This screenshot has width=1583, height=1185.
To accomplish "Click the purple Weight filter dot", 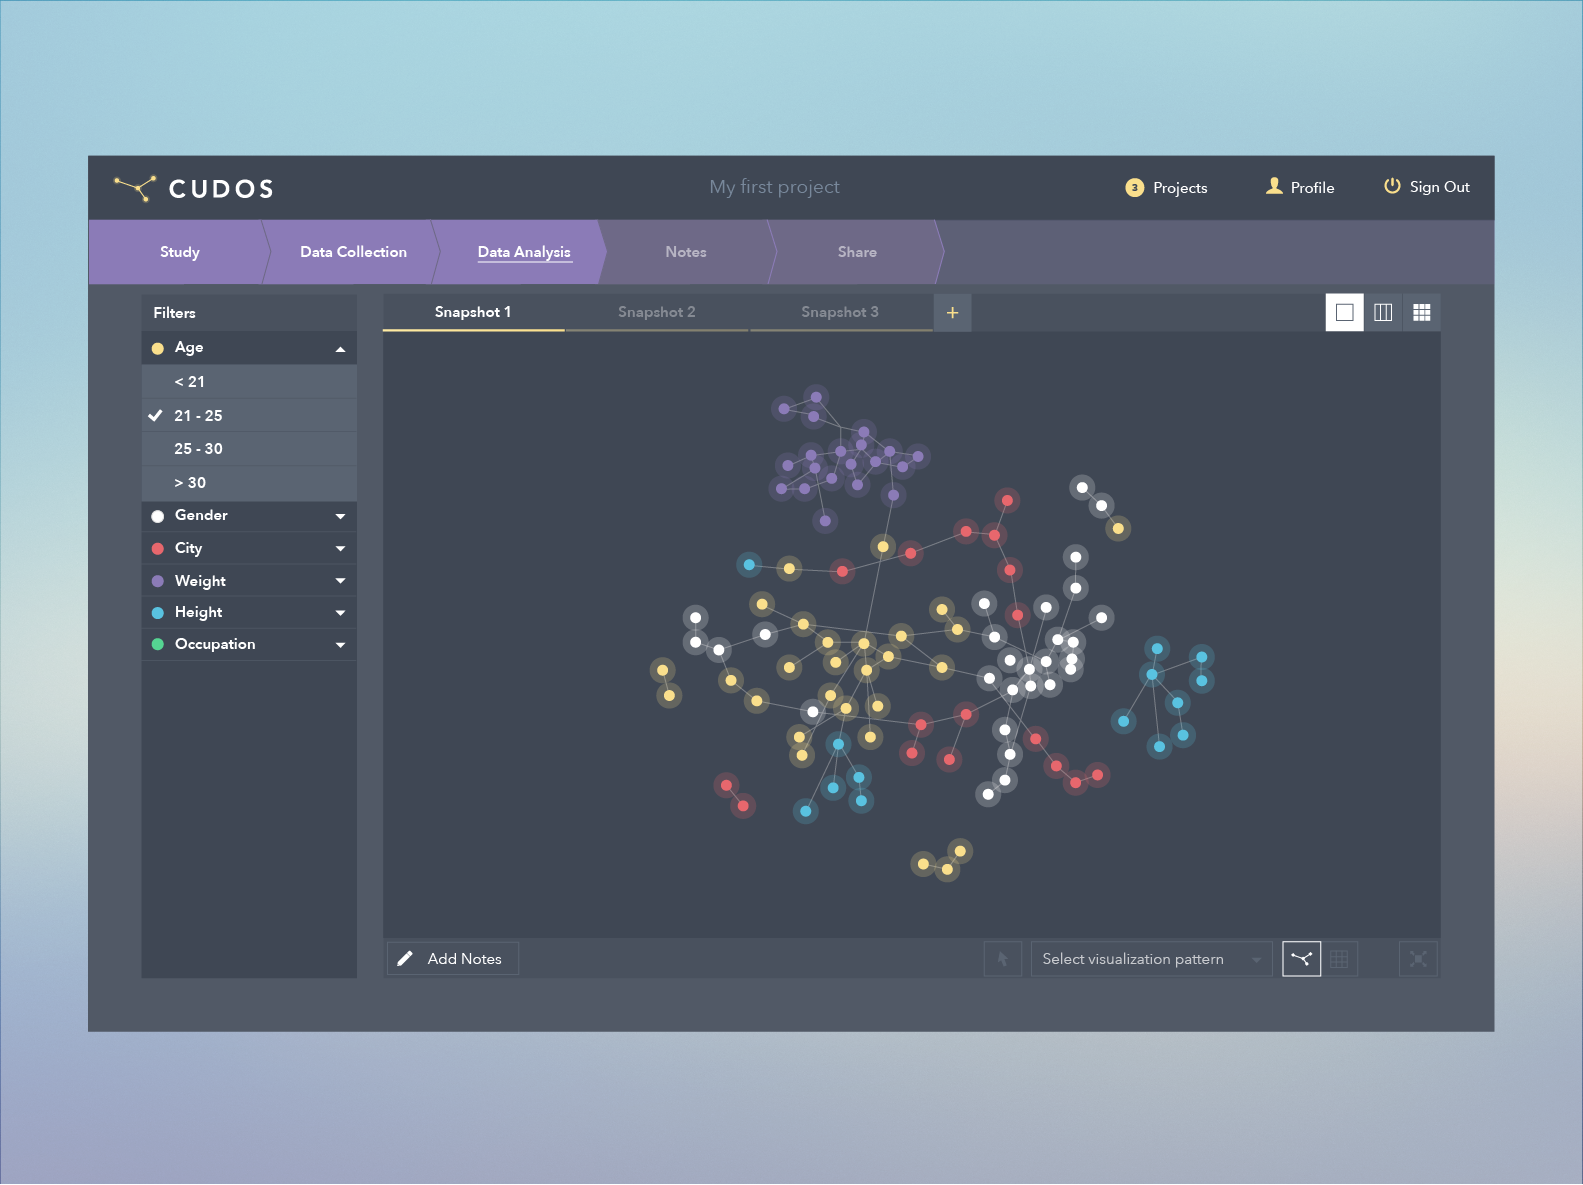I will coord(157,581).
